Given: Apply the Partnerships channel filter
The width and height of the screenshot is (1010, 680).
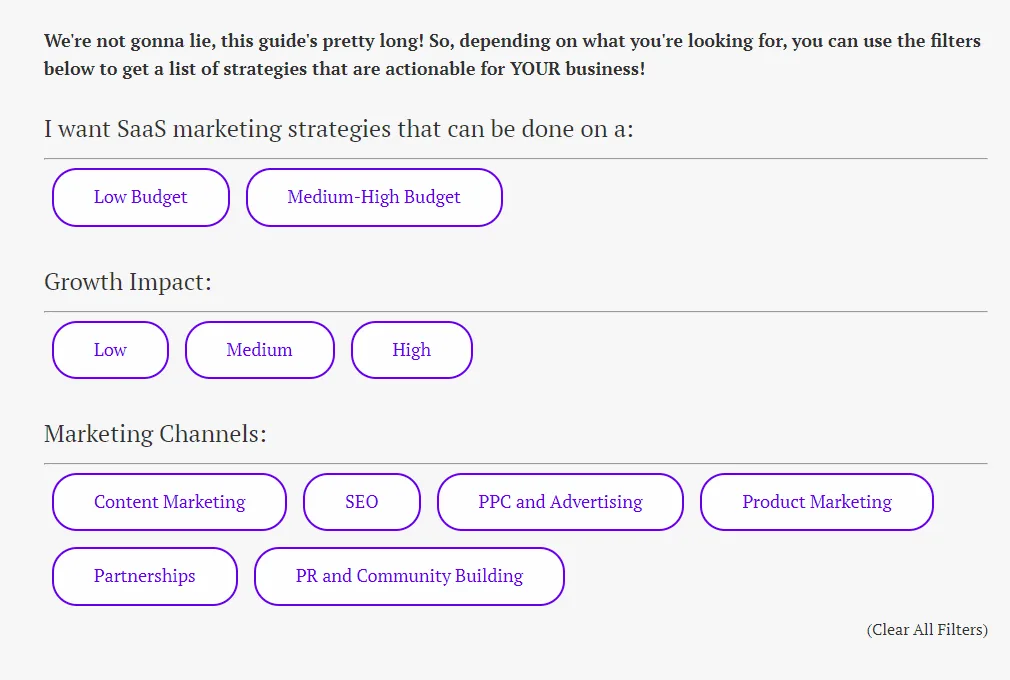Looking at the screenshot, I should point(145,576).
